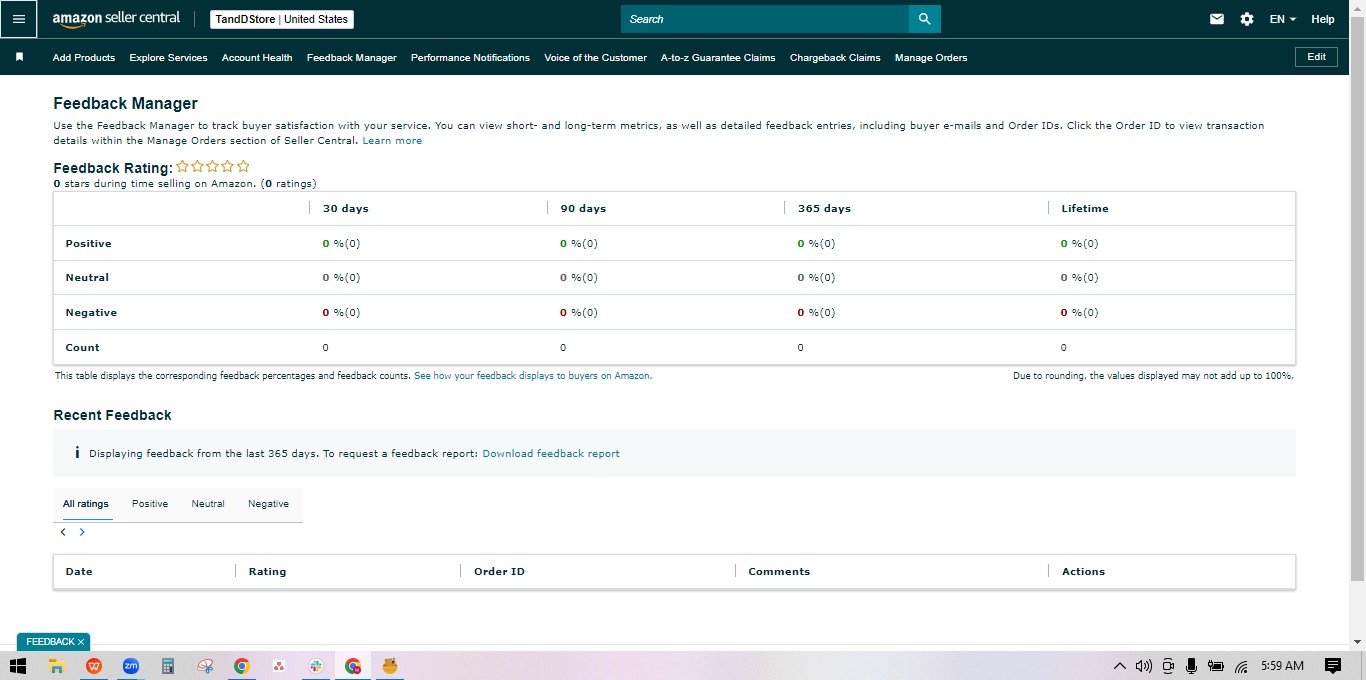
Task: Open the settings gear icon
Action: 1247,19
